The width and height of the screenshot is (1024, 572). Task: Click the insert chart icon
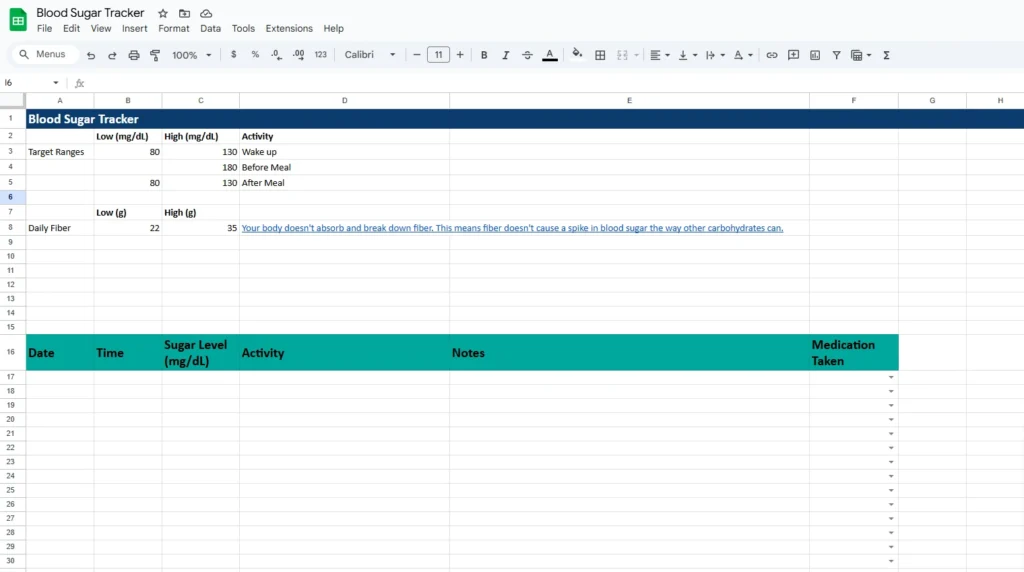pos(815,55)
